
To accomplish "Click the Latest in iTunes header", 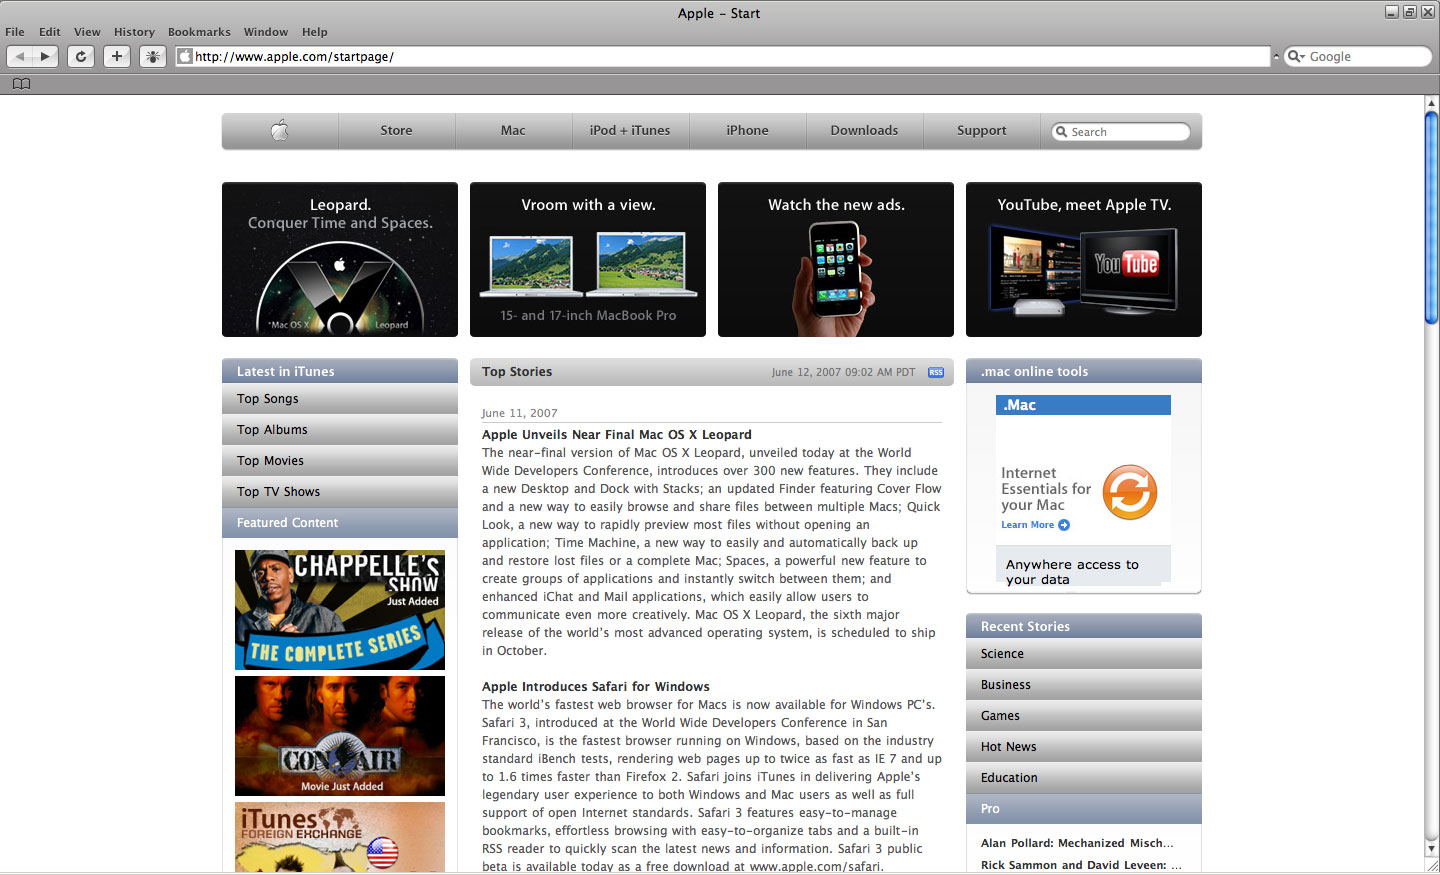I will (x=340, y=371).
